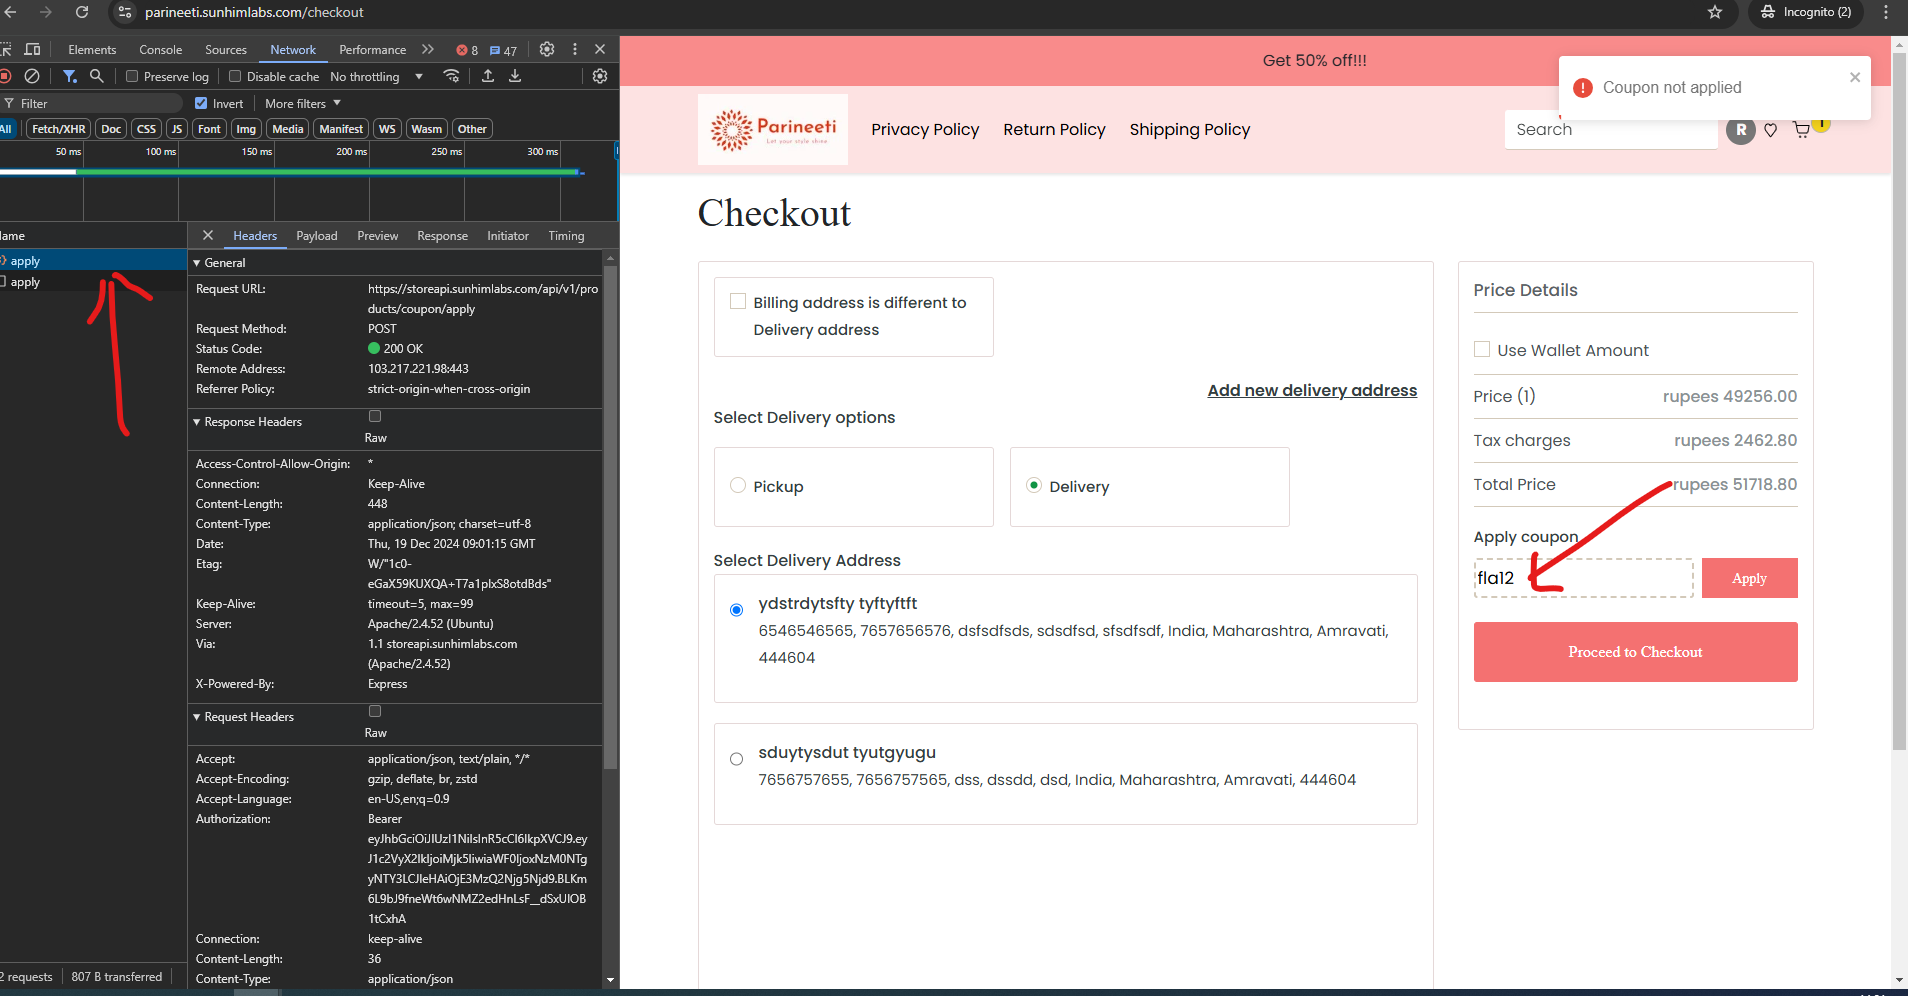The image size is (1908, 996).
Task: View the Payload tab
Action: 316,236
